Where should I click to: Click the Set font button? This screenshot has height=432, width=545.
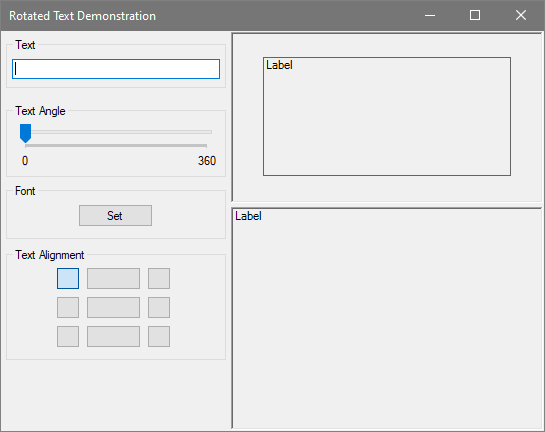coord(115,215)
